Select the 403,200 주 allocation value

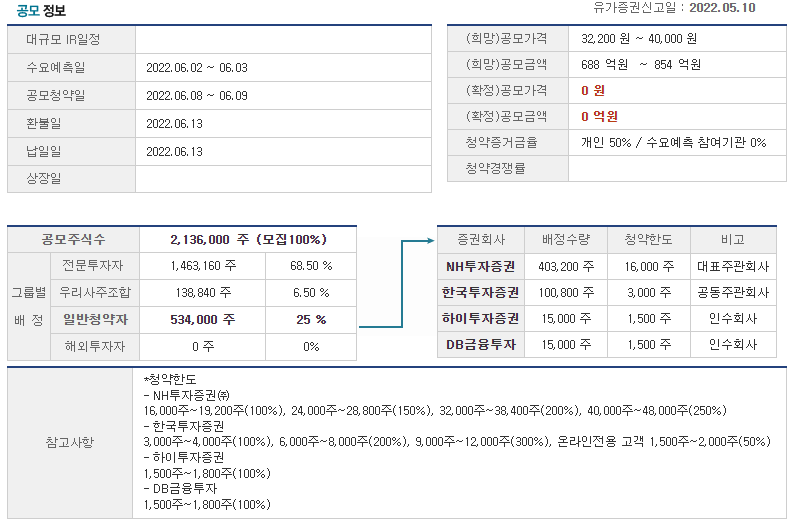coord(566,266)
